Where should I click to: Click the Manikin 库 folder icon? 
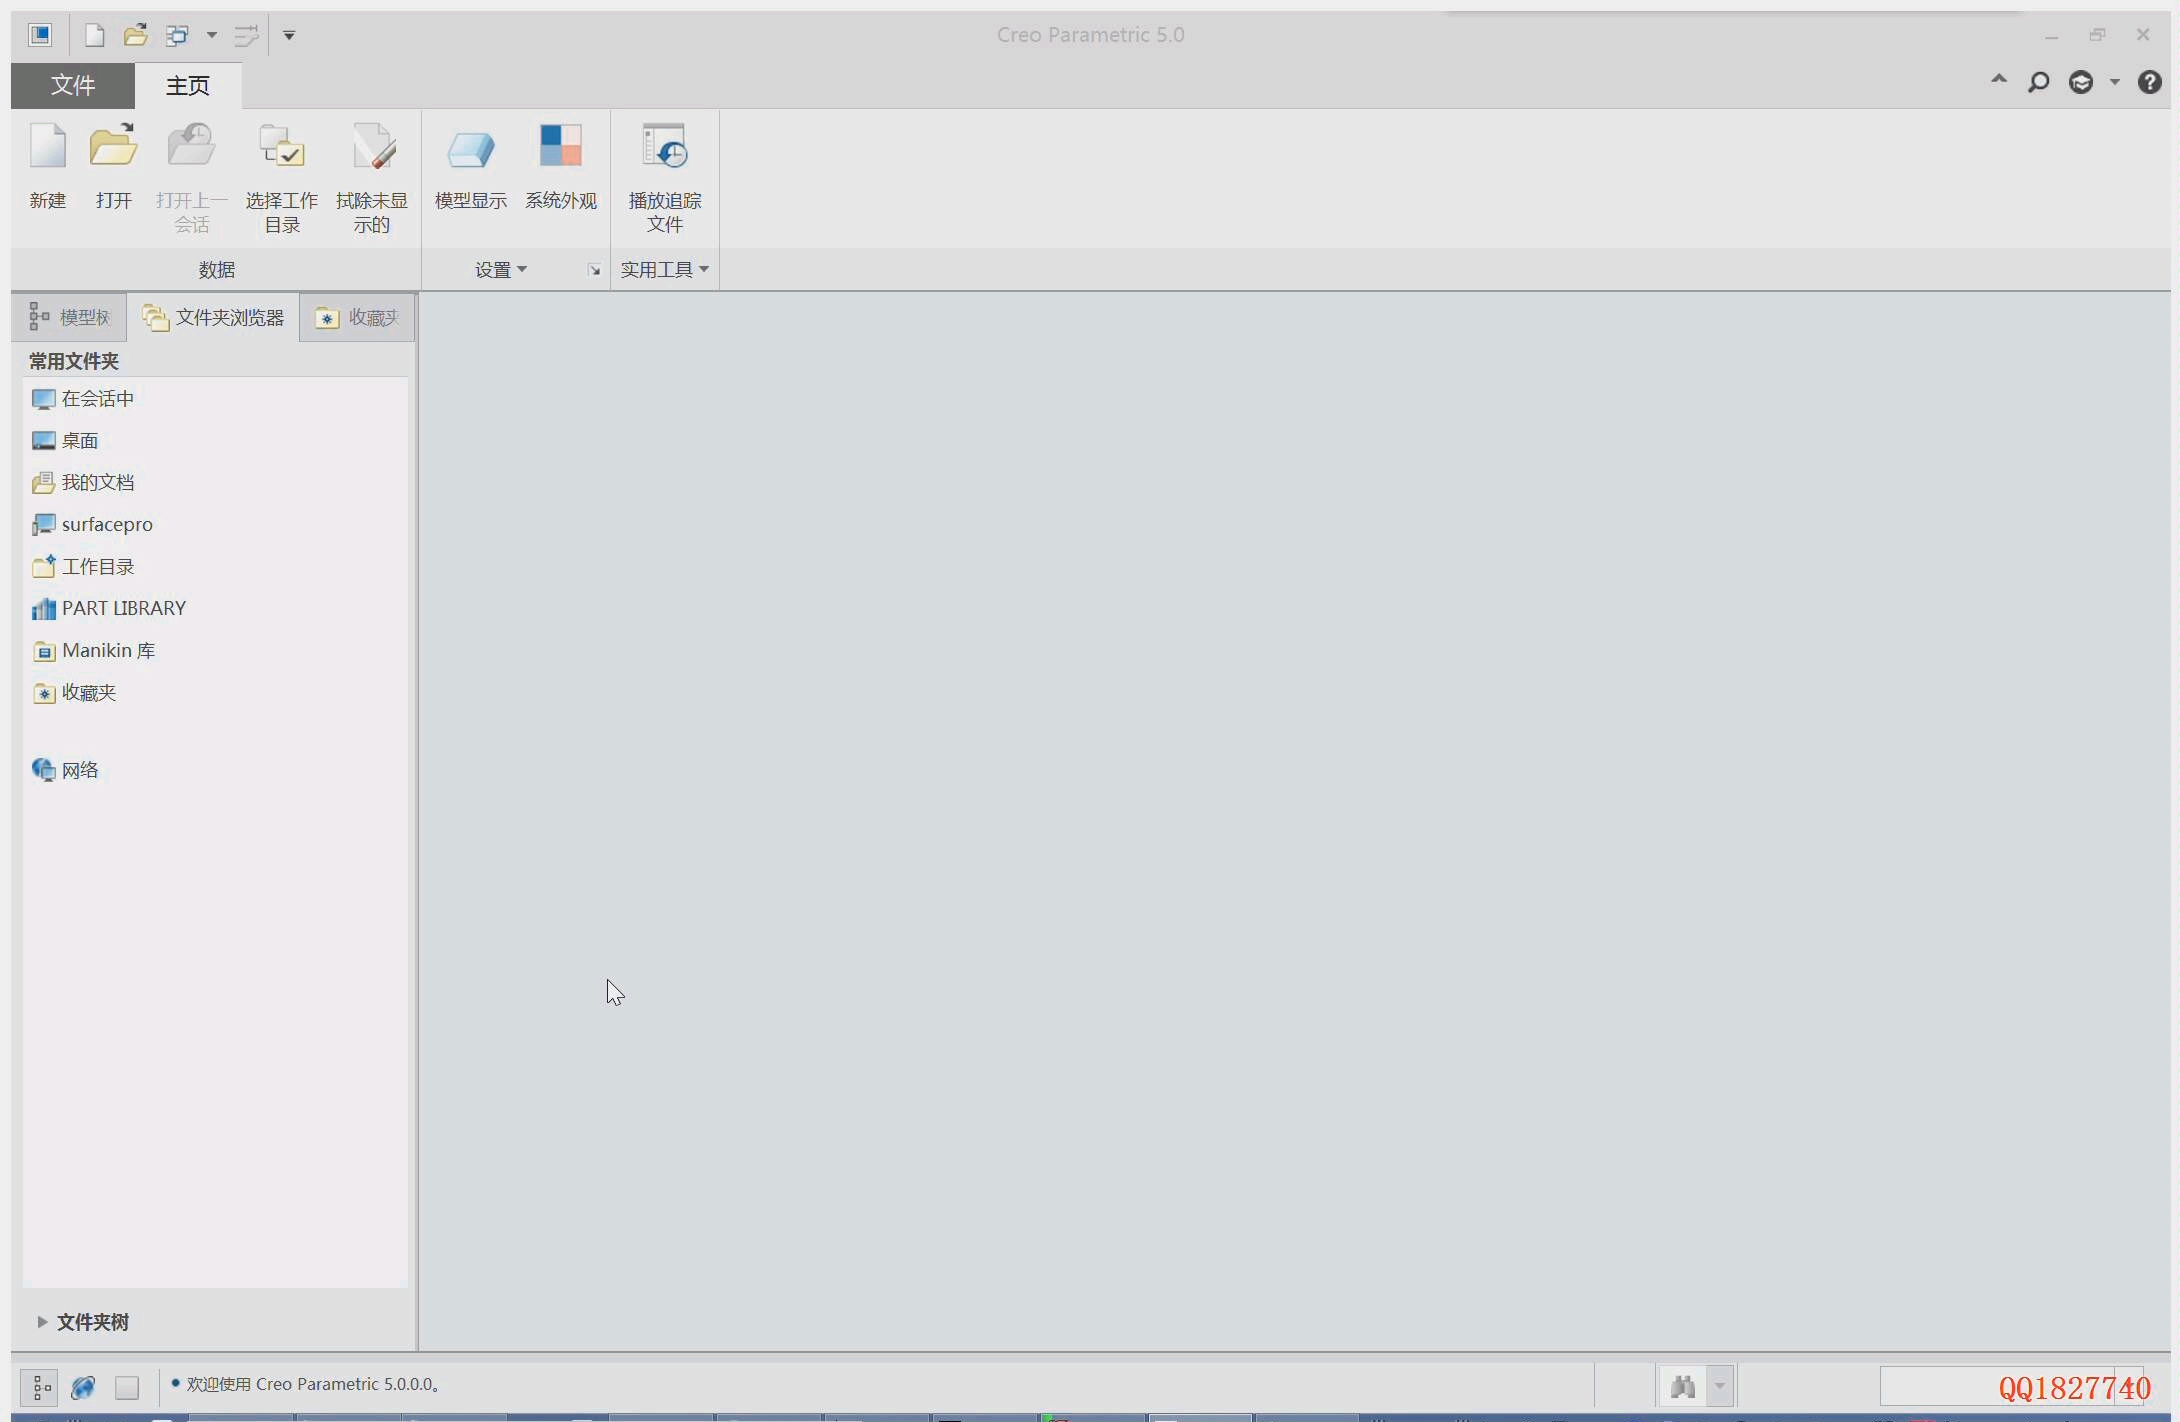(43, 651)
